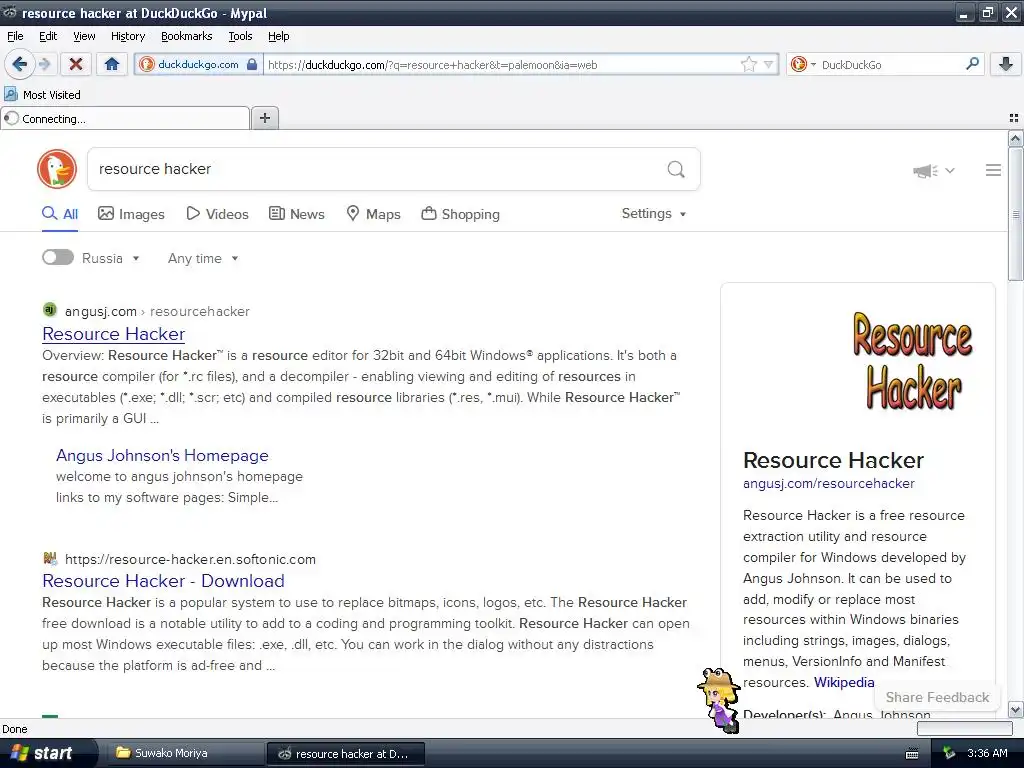Submit search with the magnifier button
Image resolution: width=1024 pixels, height=768 pixels.
tap(676, 169)
